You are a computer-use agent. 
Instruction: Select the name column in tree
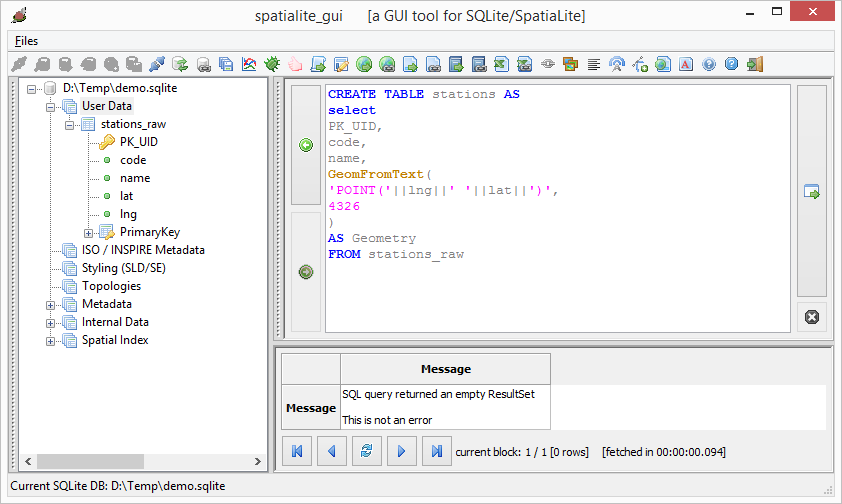tap(135, 178)
